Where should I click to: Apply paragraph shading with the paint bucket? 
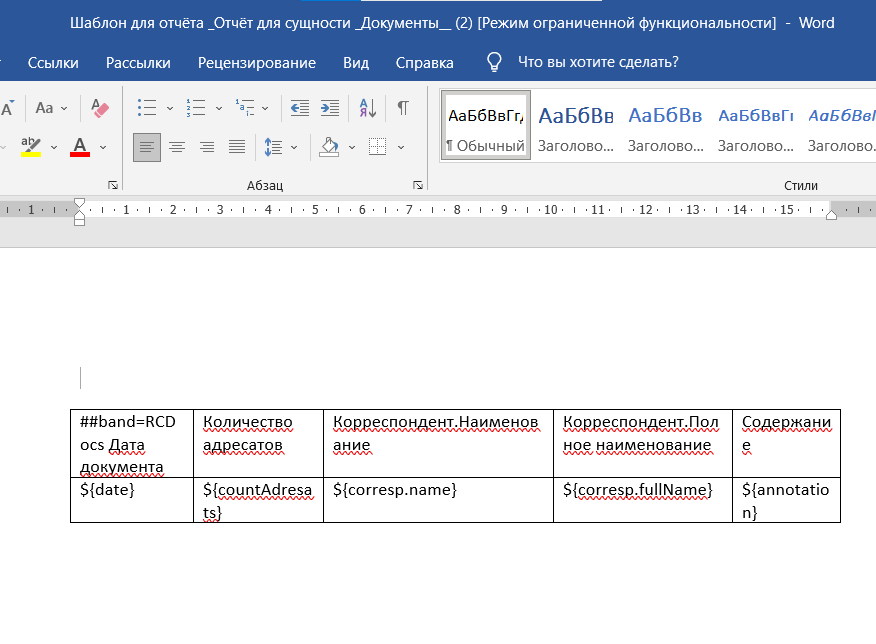click(329, 147)
